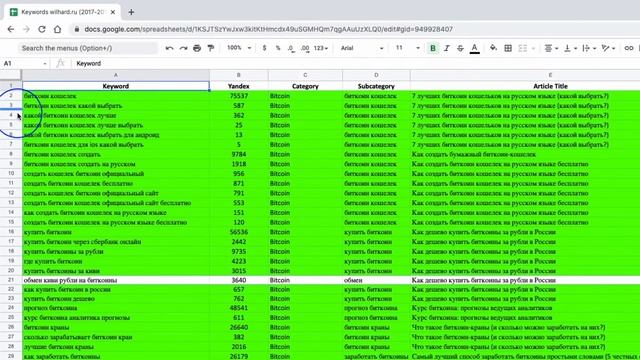640x360 pixels.
Task: Select row 21 header
Action: coord(11,280)
